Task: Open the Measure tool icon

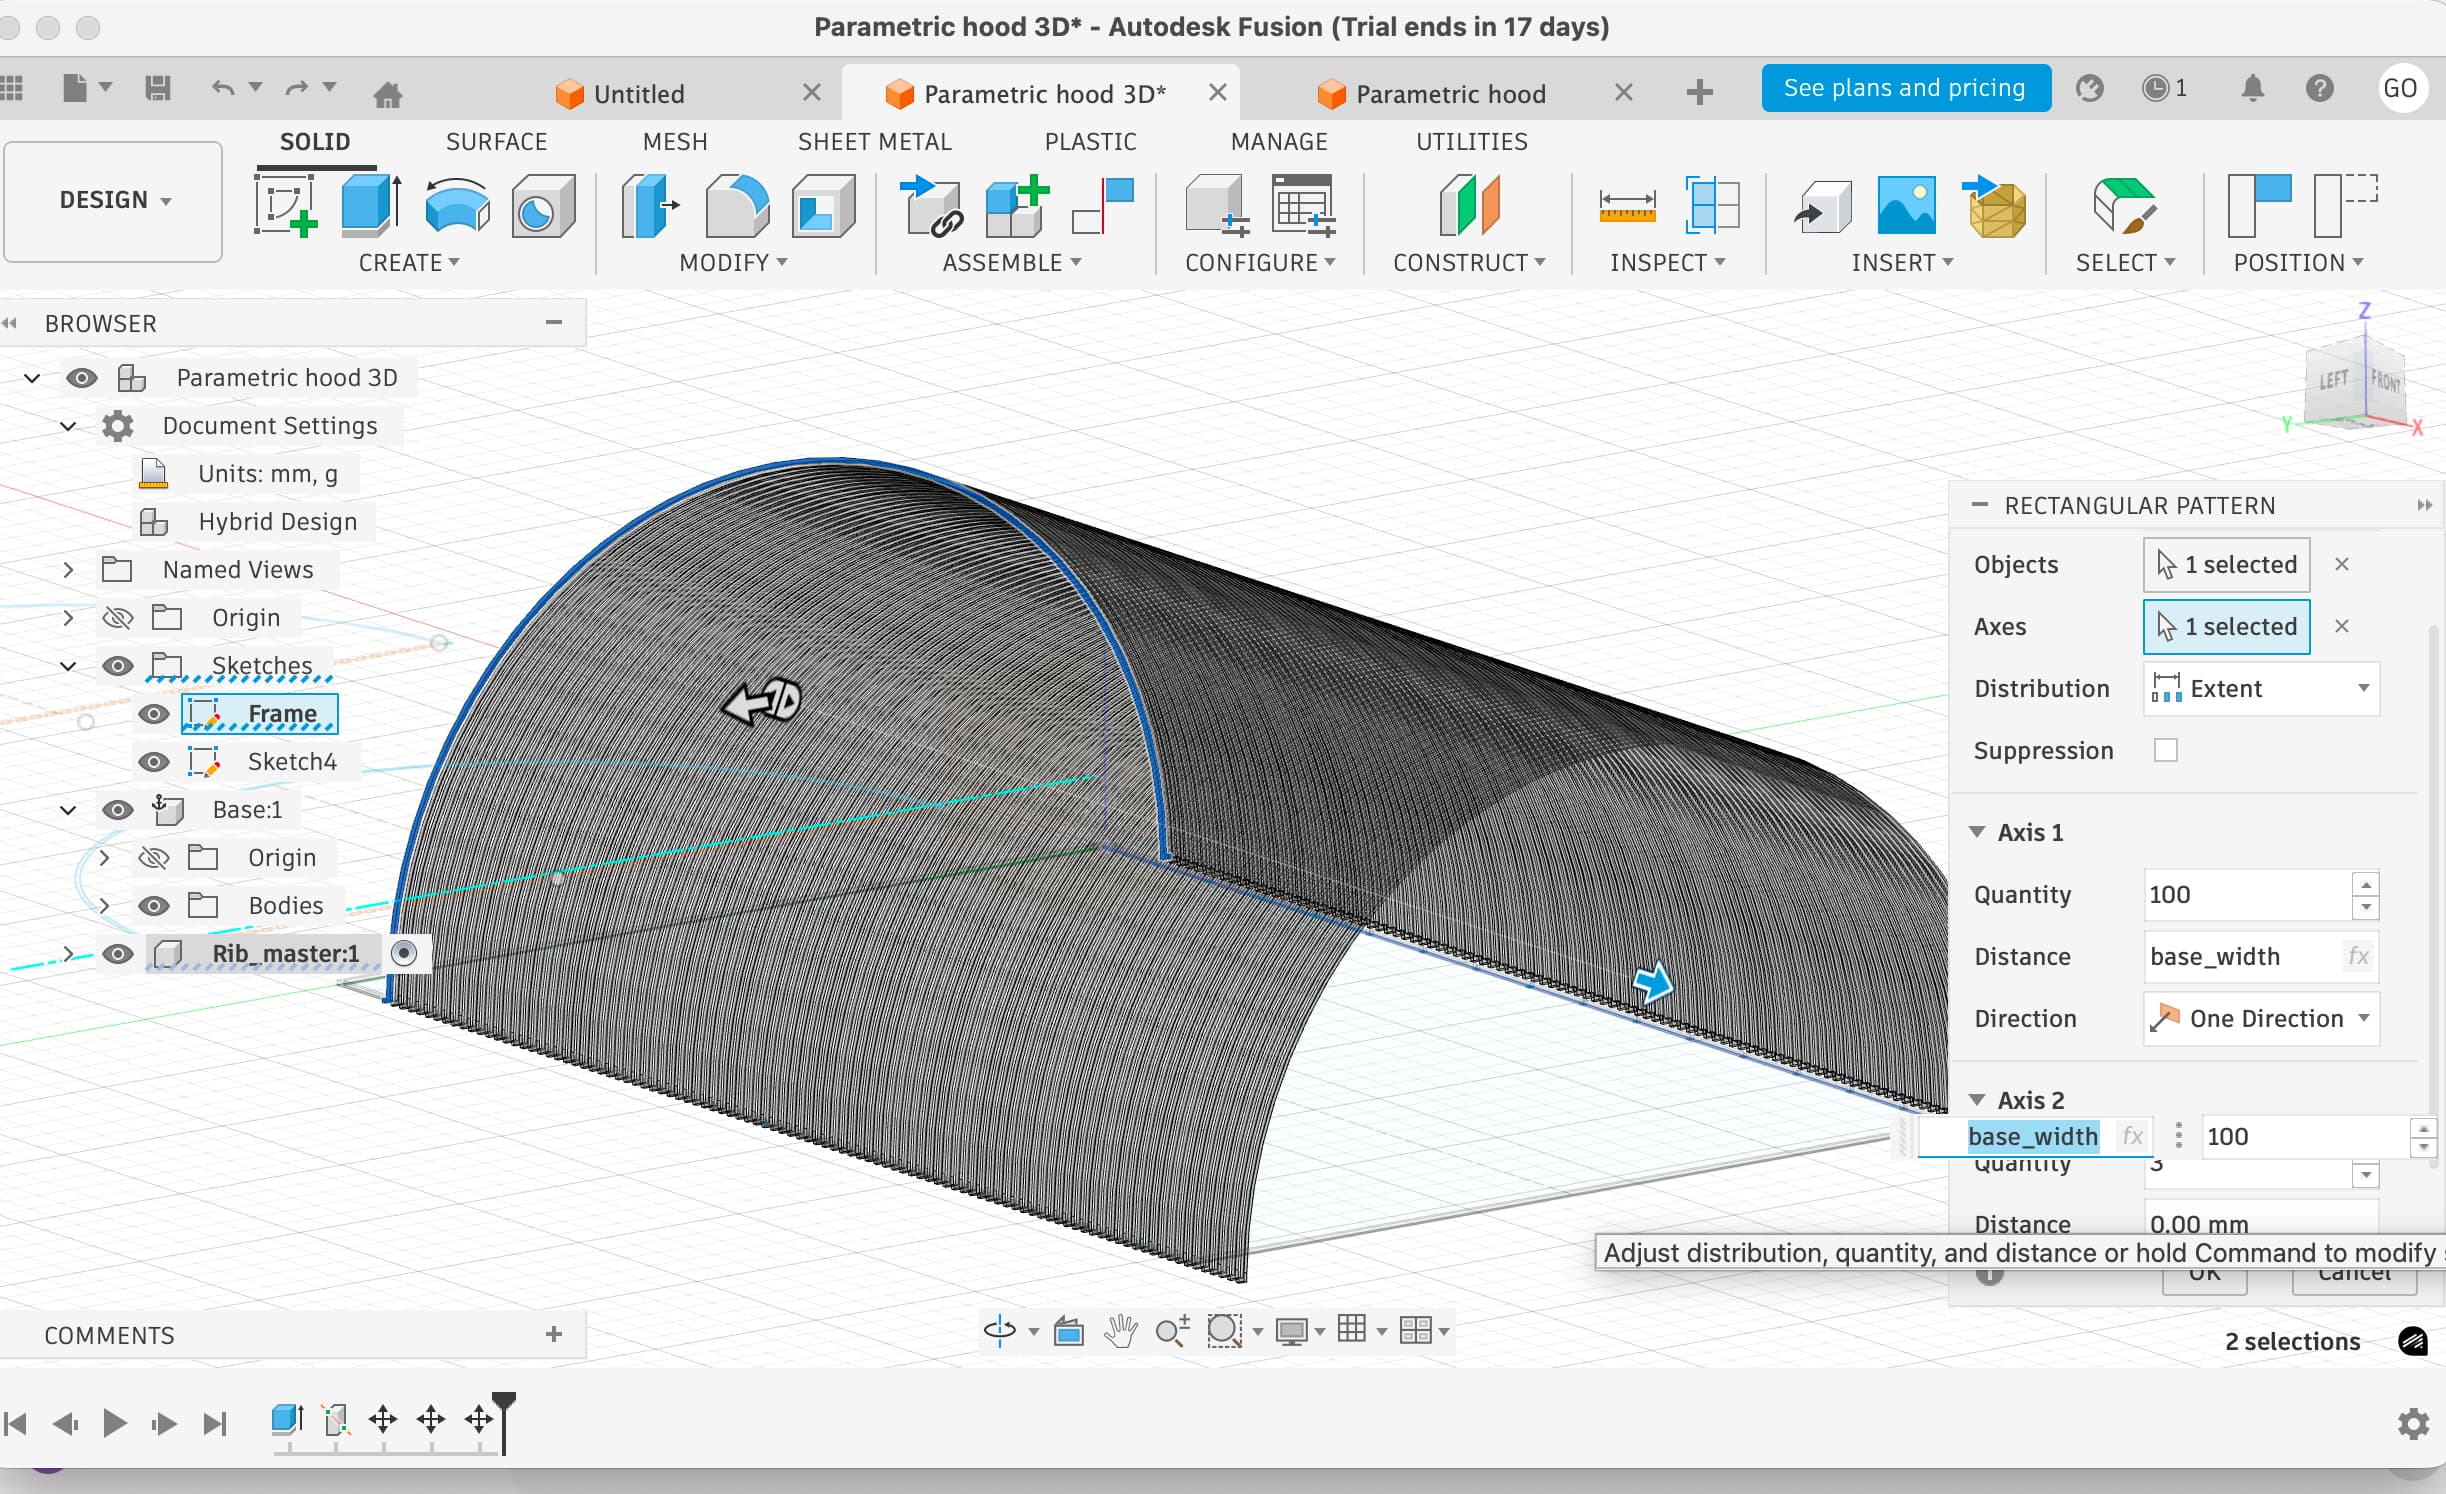Action: pyautogui.click(x=1626, y=206)
